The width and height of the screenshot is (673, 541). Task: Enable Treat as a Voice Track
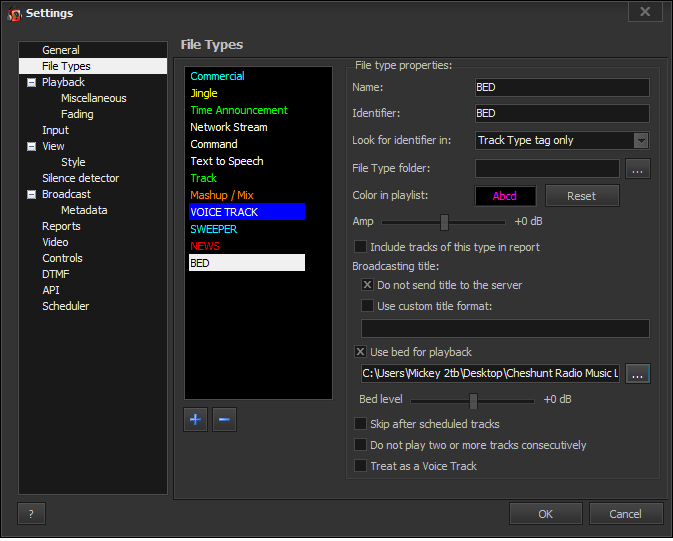point(360,468)
